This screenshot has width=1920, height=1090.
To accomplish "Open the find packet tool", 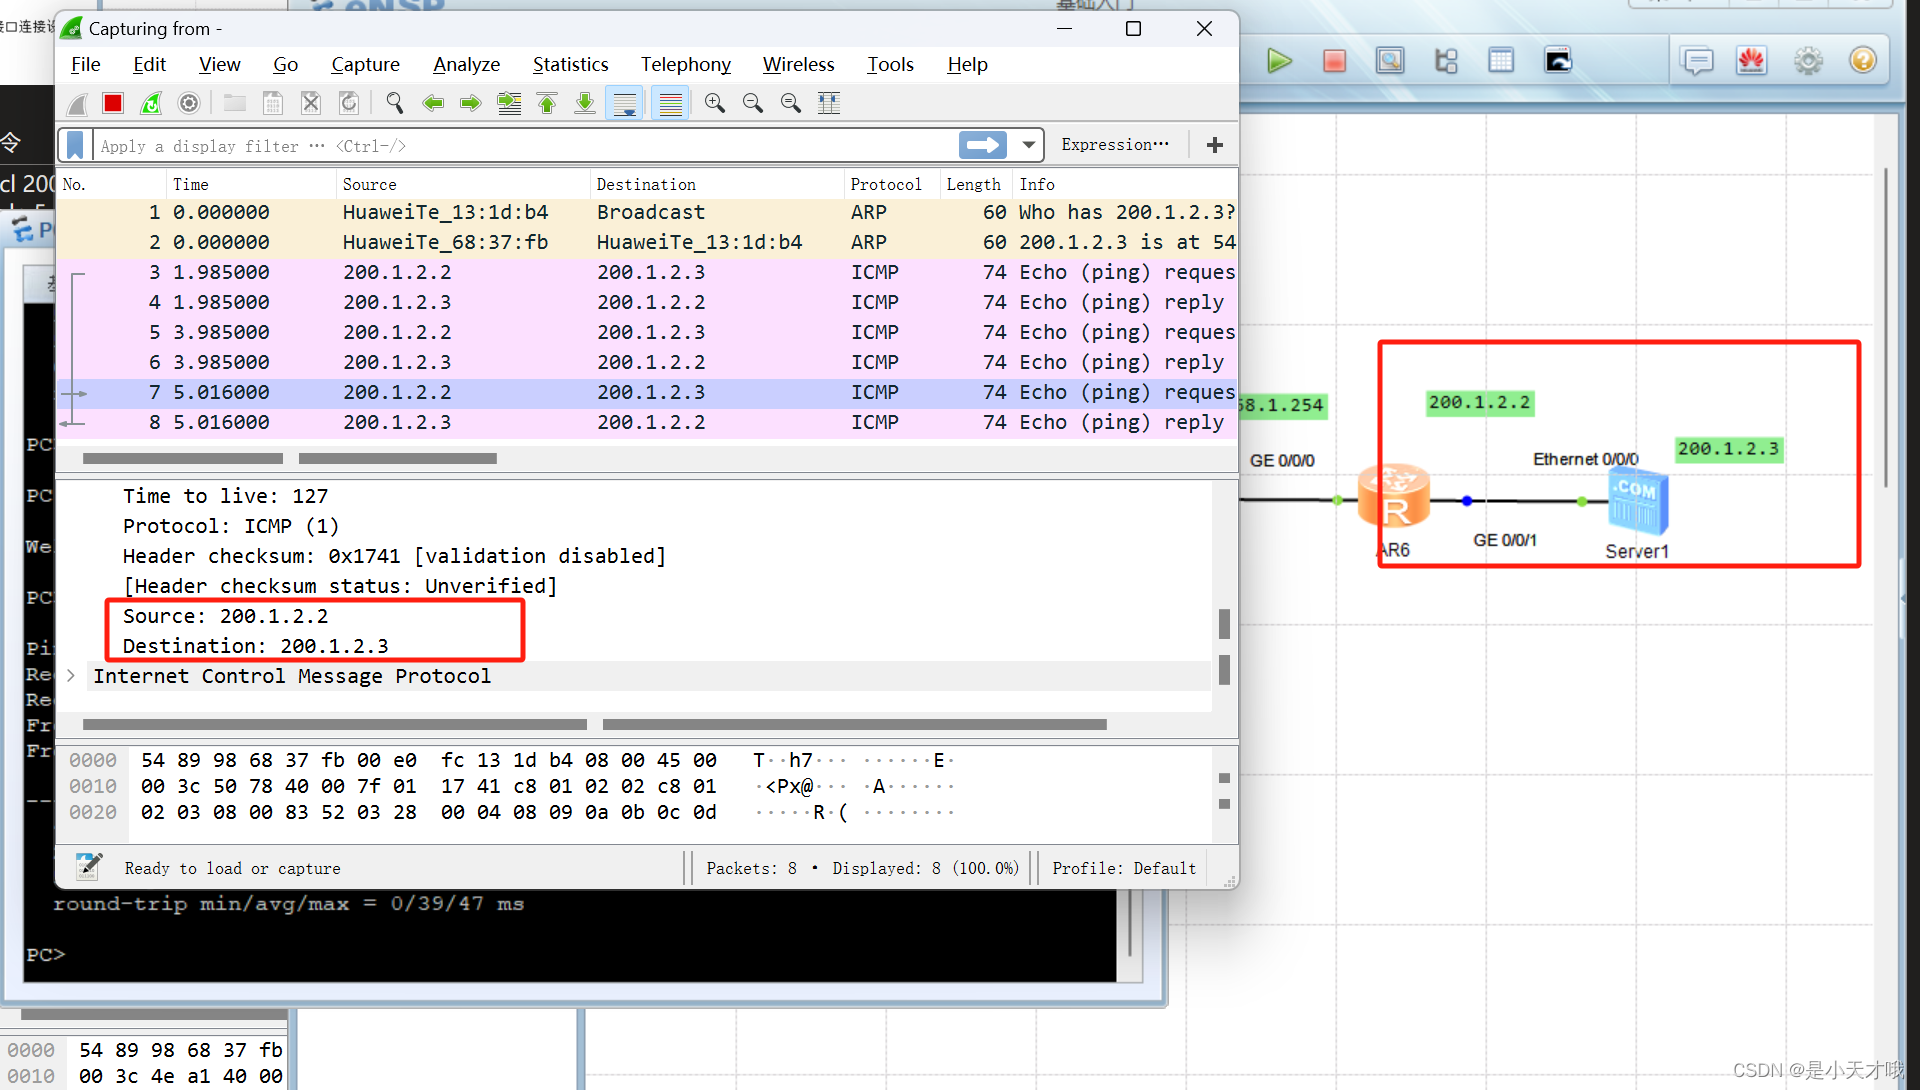I will [394, 103].
